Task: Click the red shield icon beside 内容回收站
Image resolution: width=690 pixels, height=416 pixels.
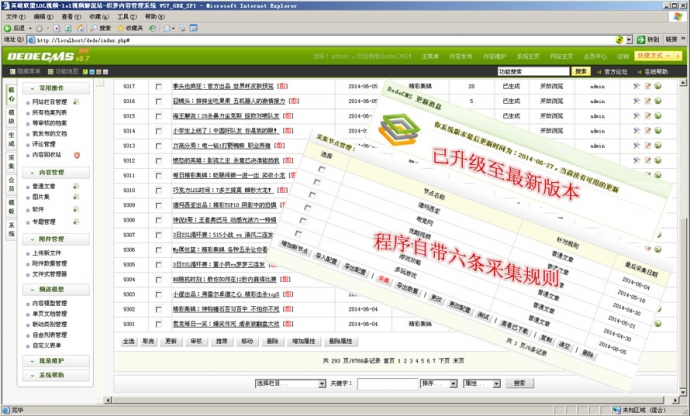Action: coord(77,155)
